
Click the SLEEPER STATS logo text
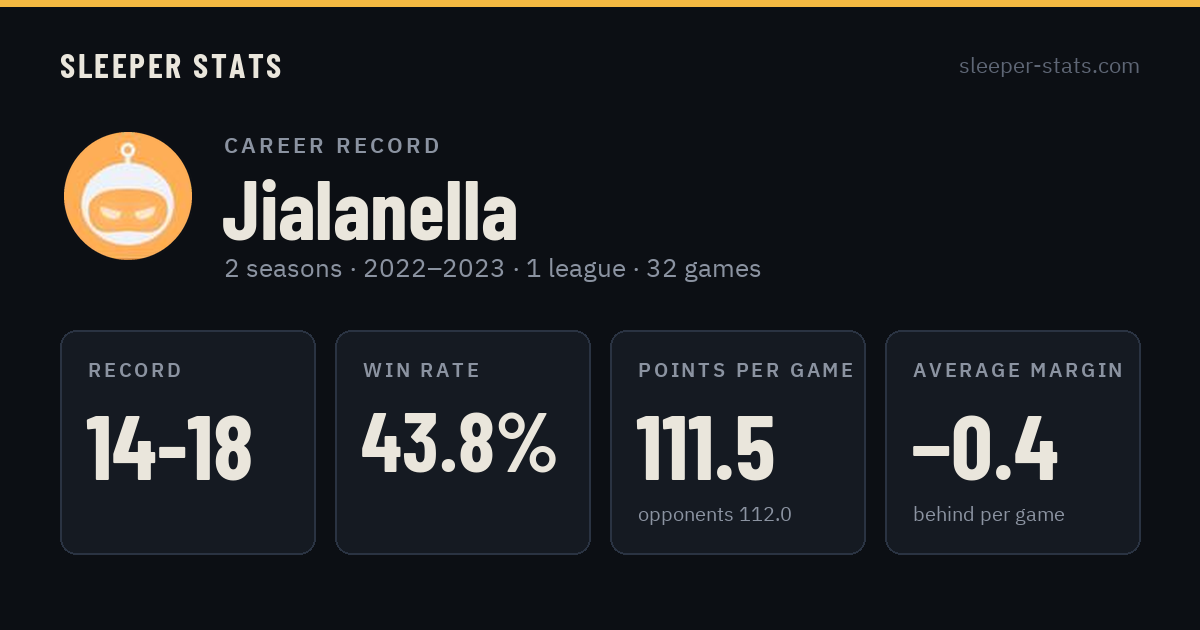tap(171, 66)
